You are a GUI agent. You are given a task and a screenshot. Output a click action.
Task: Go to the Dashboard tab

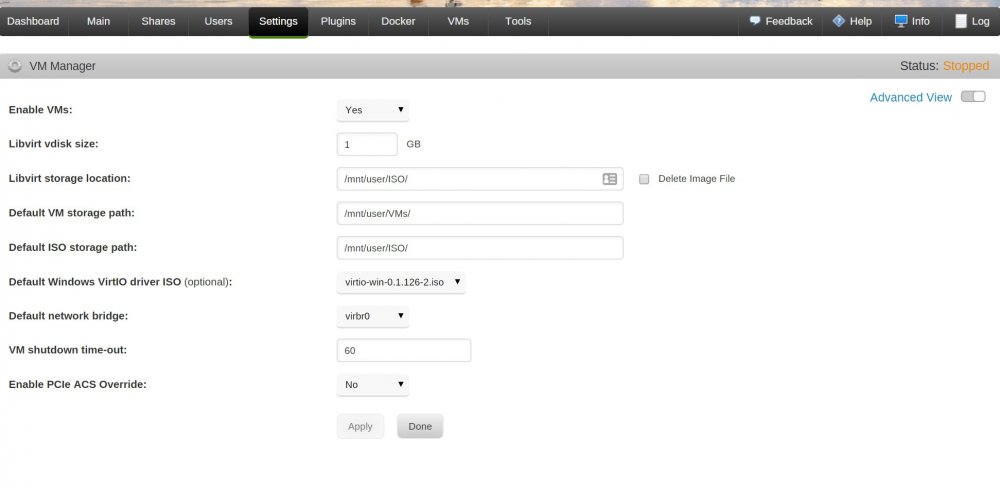[x=33, y=21]
